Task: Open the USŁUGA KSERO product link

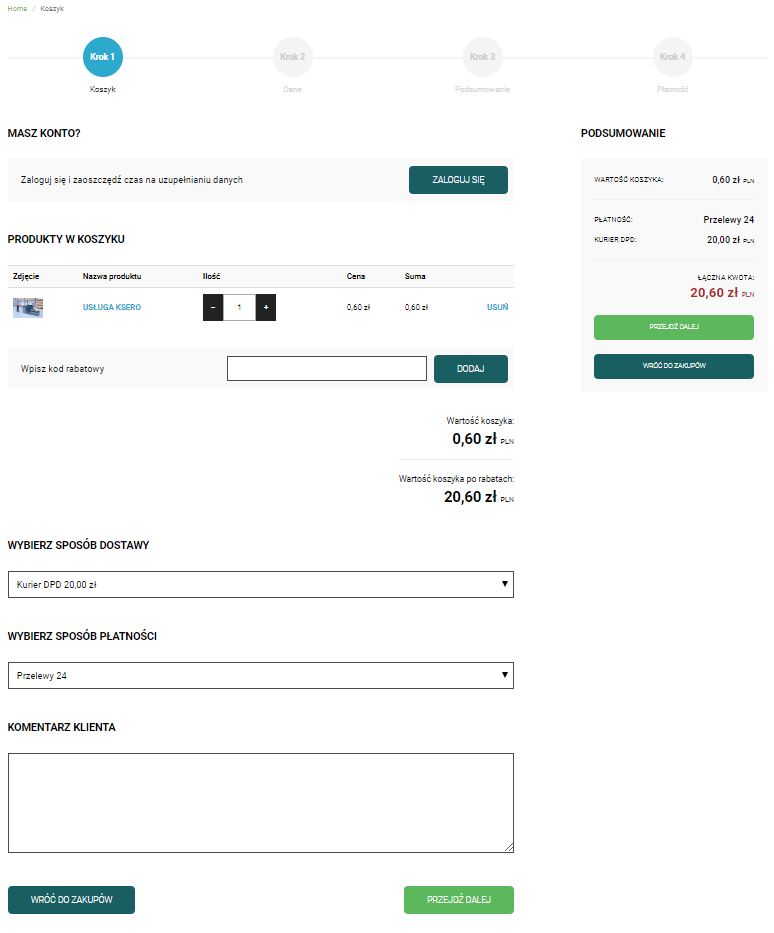Action: (112, 307)
